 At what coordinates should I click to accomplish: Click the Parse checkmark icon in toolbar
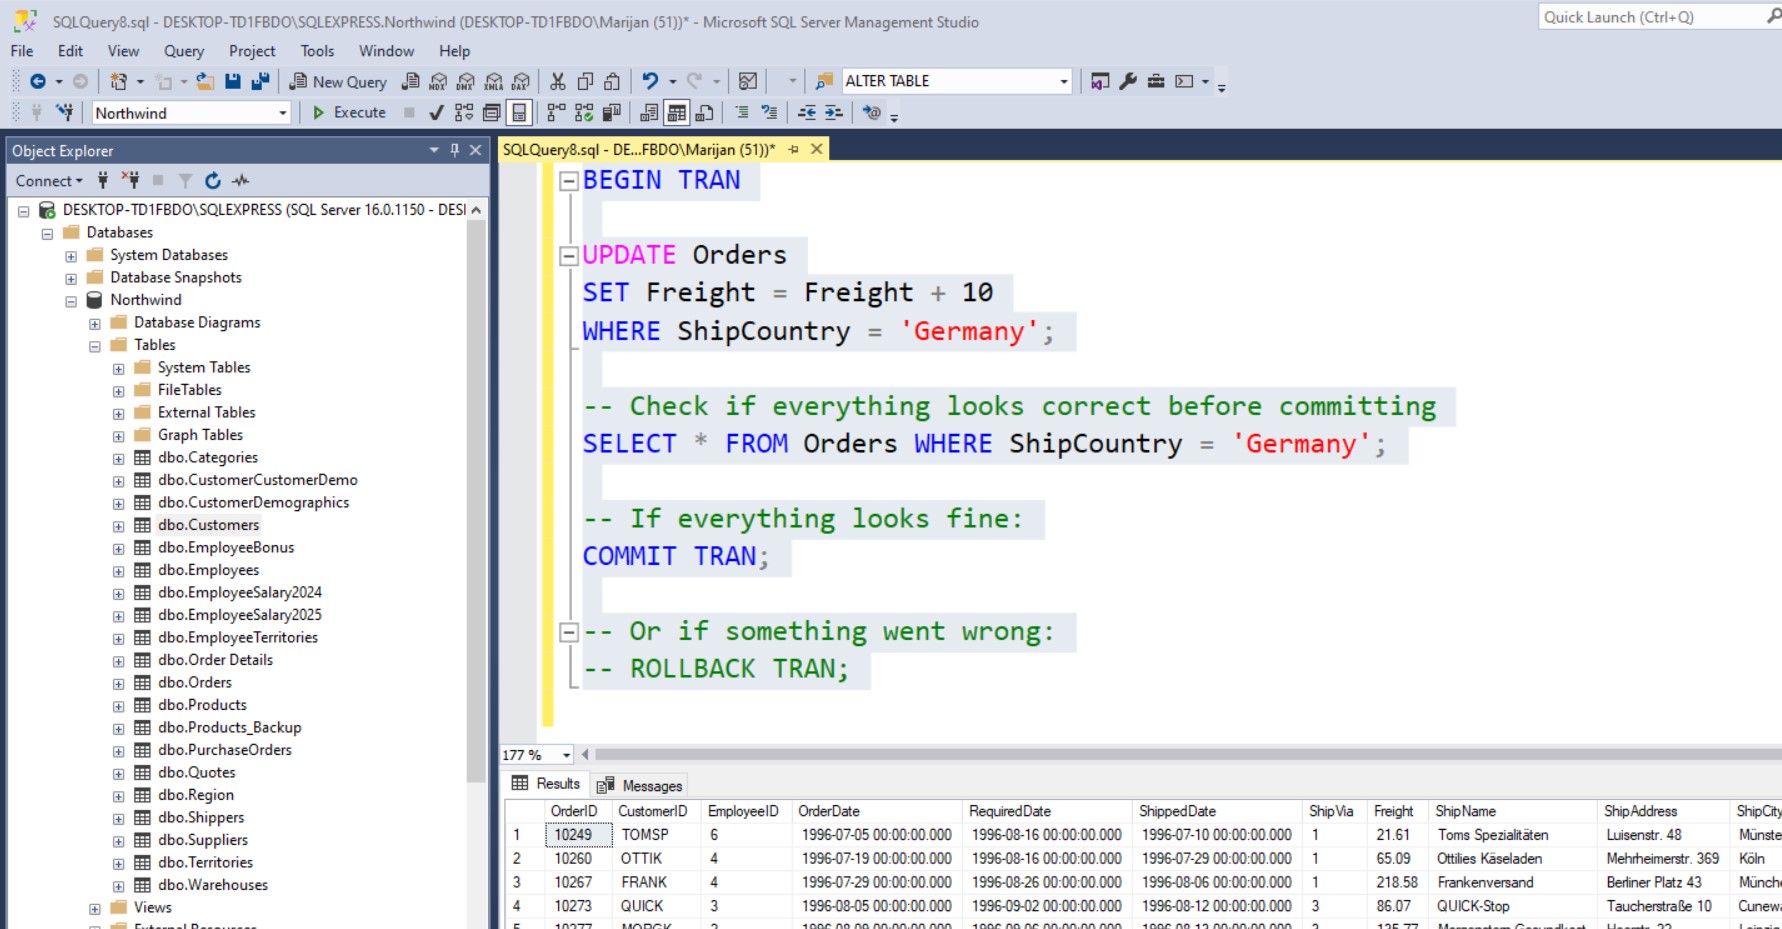[x=436, y=113]
